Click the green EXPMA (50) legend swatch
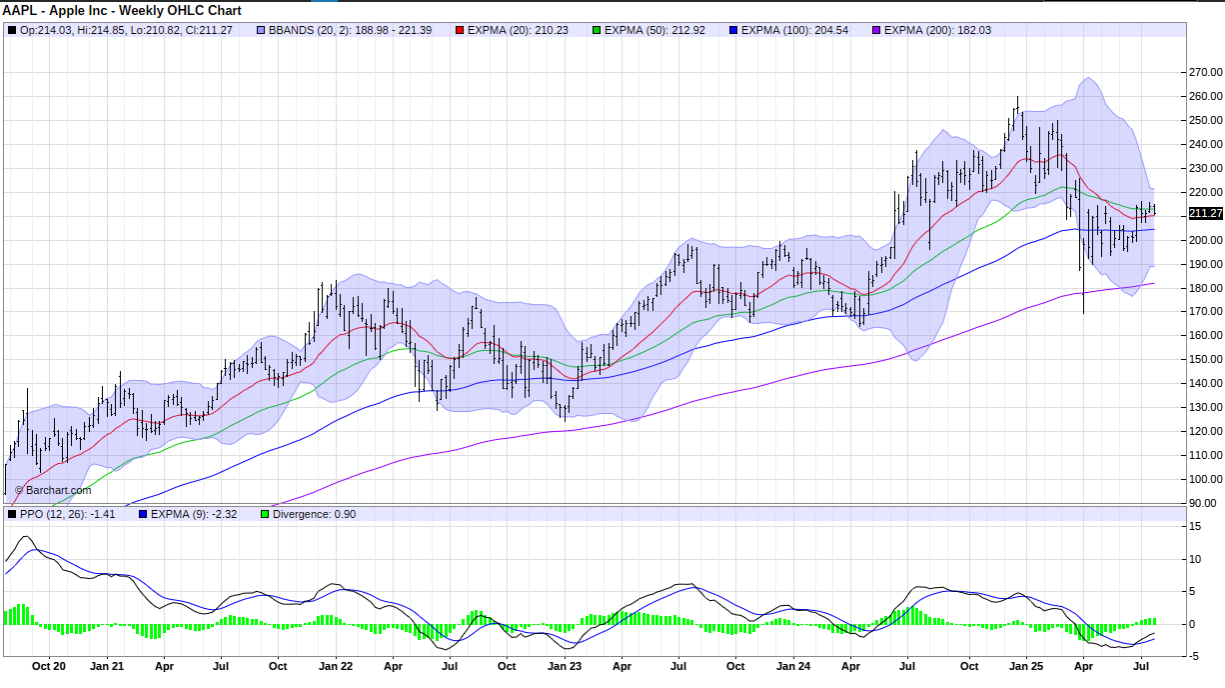 point(597,30)
